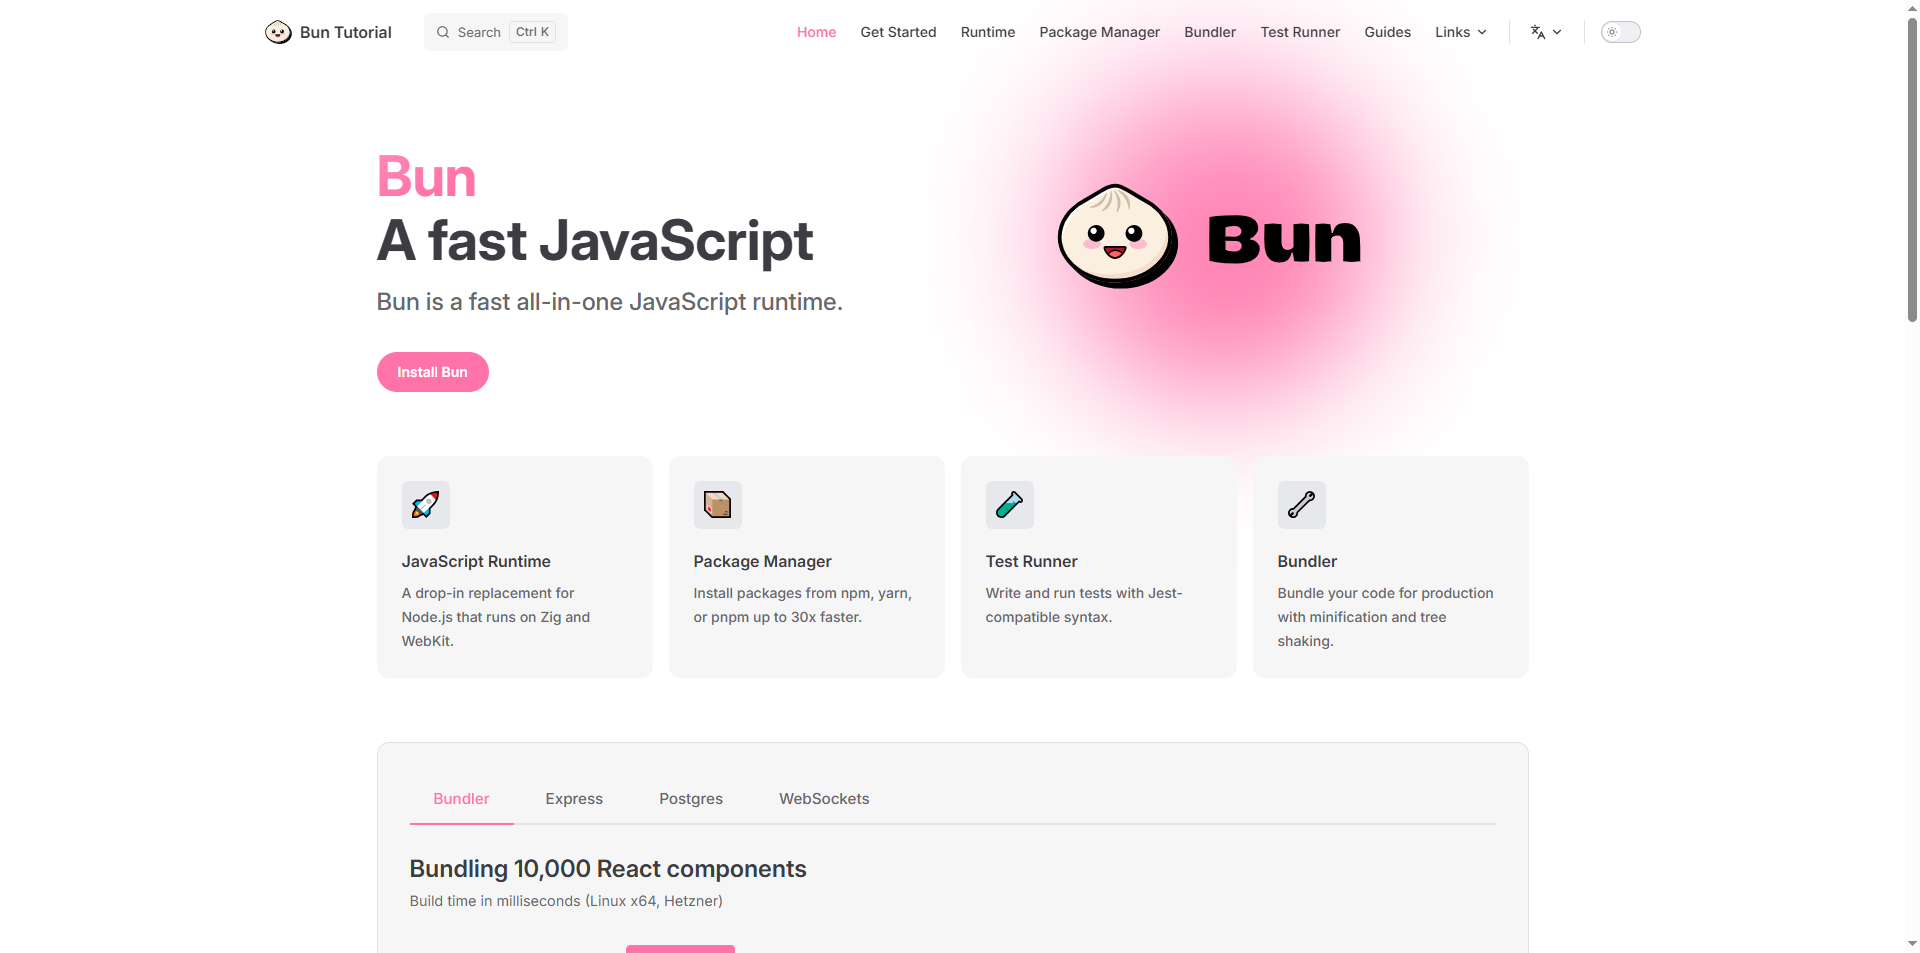
Task: Click the Bun Tutorial site title
Action: [x=345, y=32]
